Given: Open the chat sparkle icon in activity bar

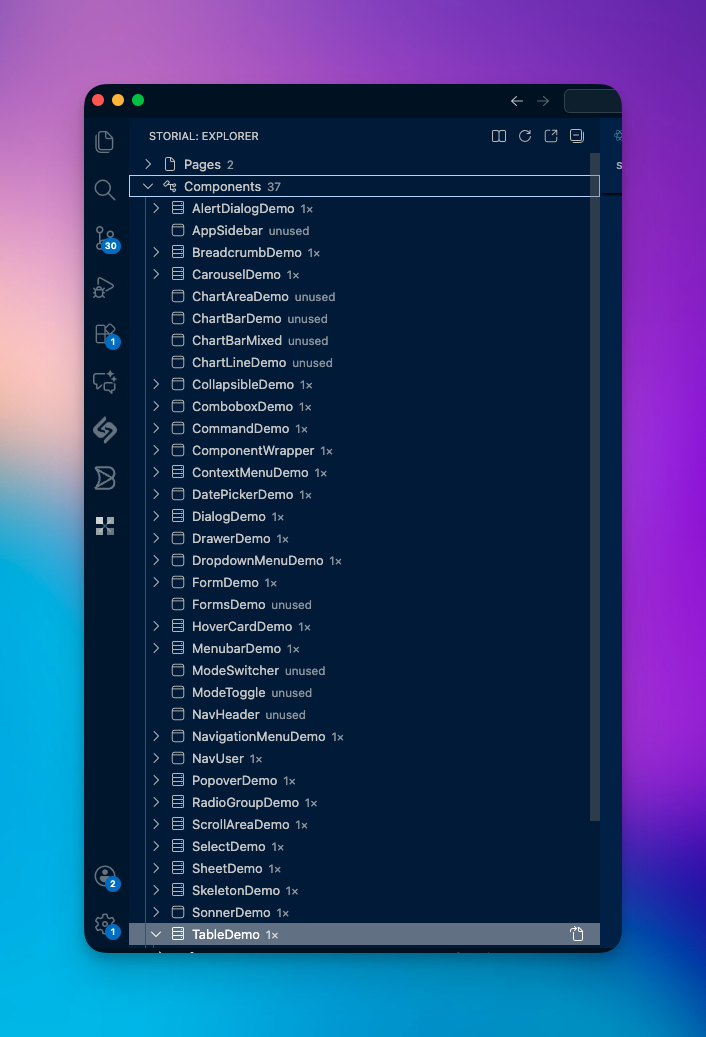Looking at the screenshot, I should point(104,382).
